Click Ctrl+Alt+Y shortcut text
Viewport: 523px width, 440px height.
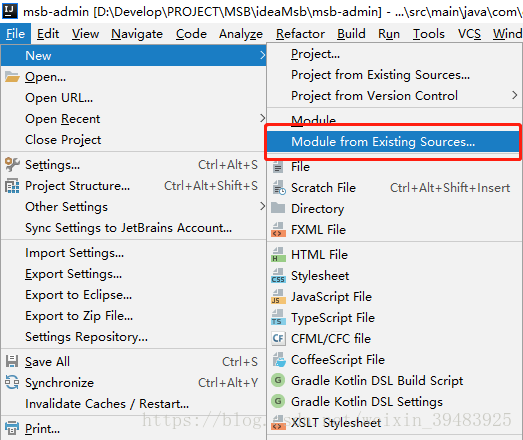(x=228, y=383)
